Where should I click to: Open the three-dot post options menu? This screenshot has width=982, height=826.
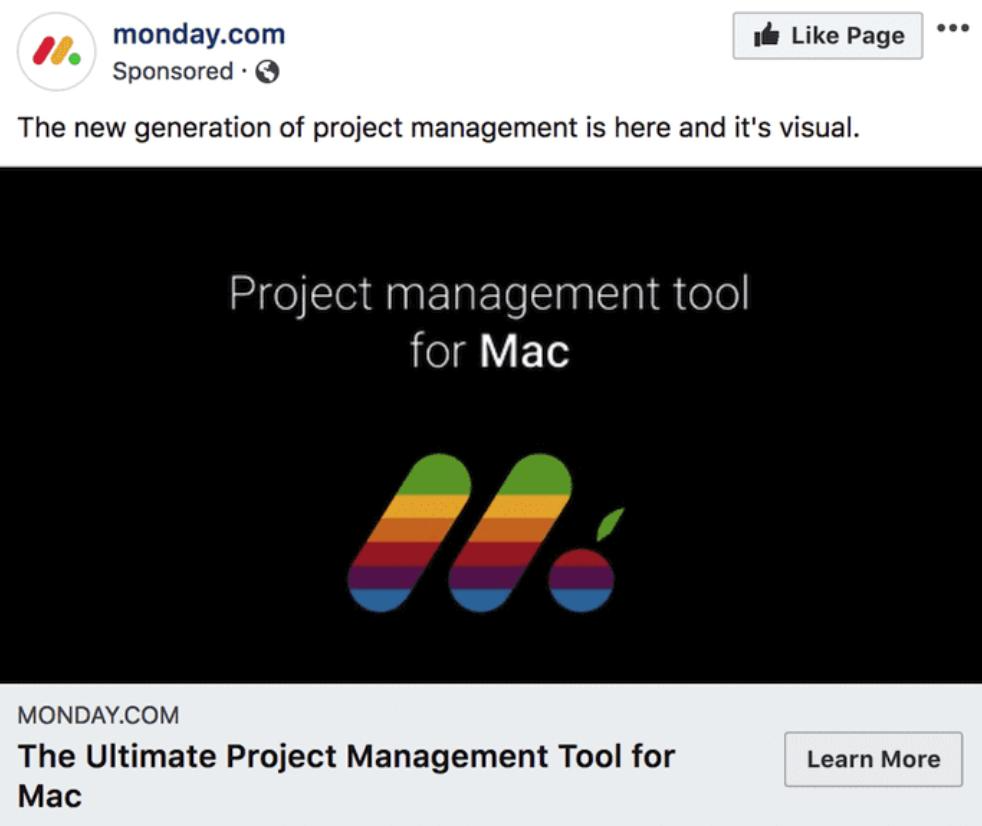953,28
